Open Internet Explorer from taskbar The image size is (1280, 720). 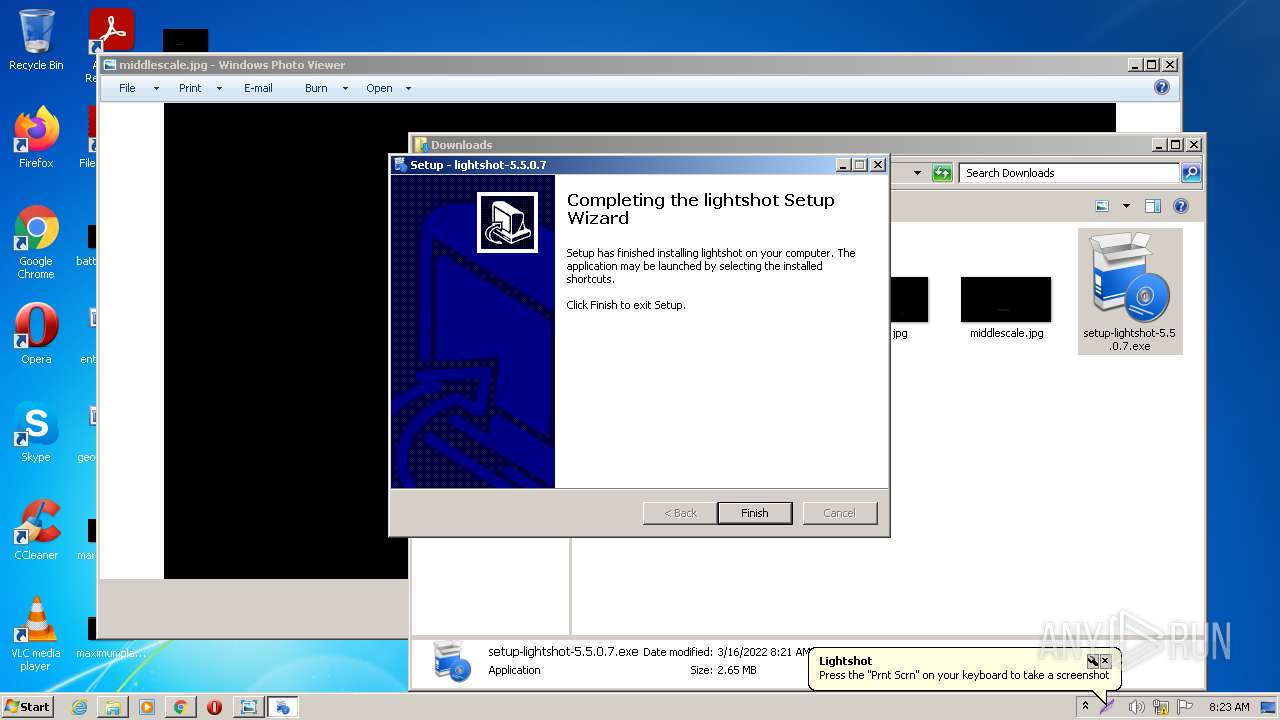(79, 707)
